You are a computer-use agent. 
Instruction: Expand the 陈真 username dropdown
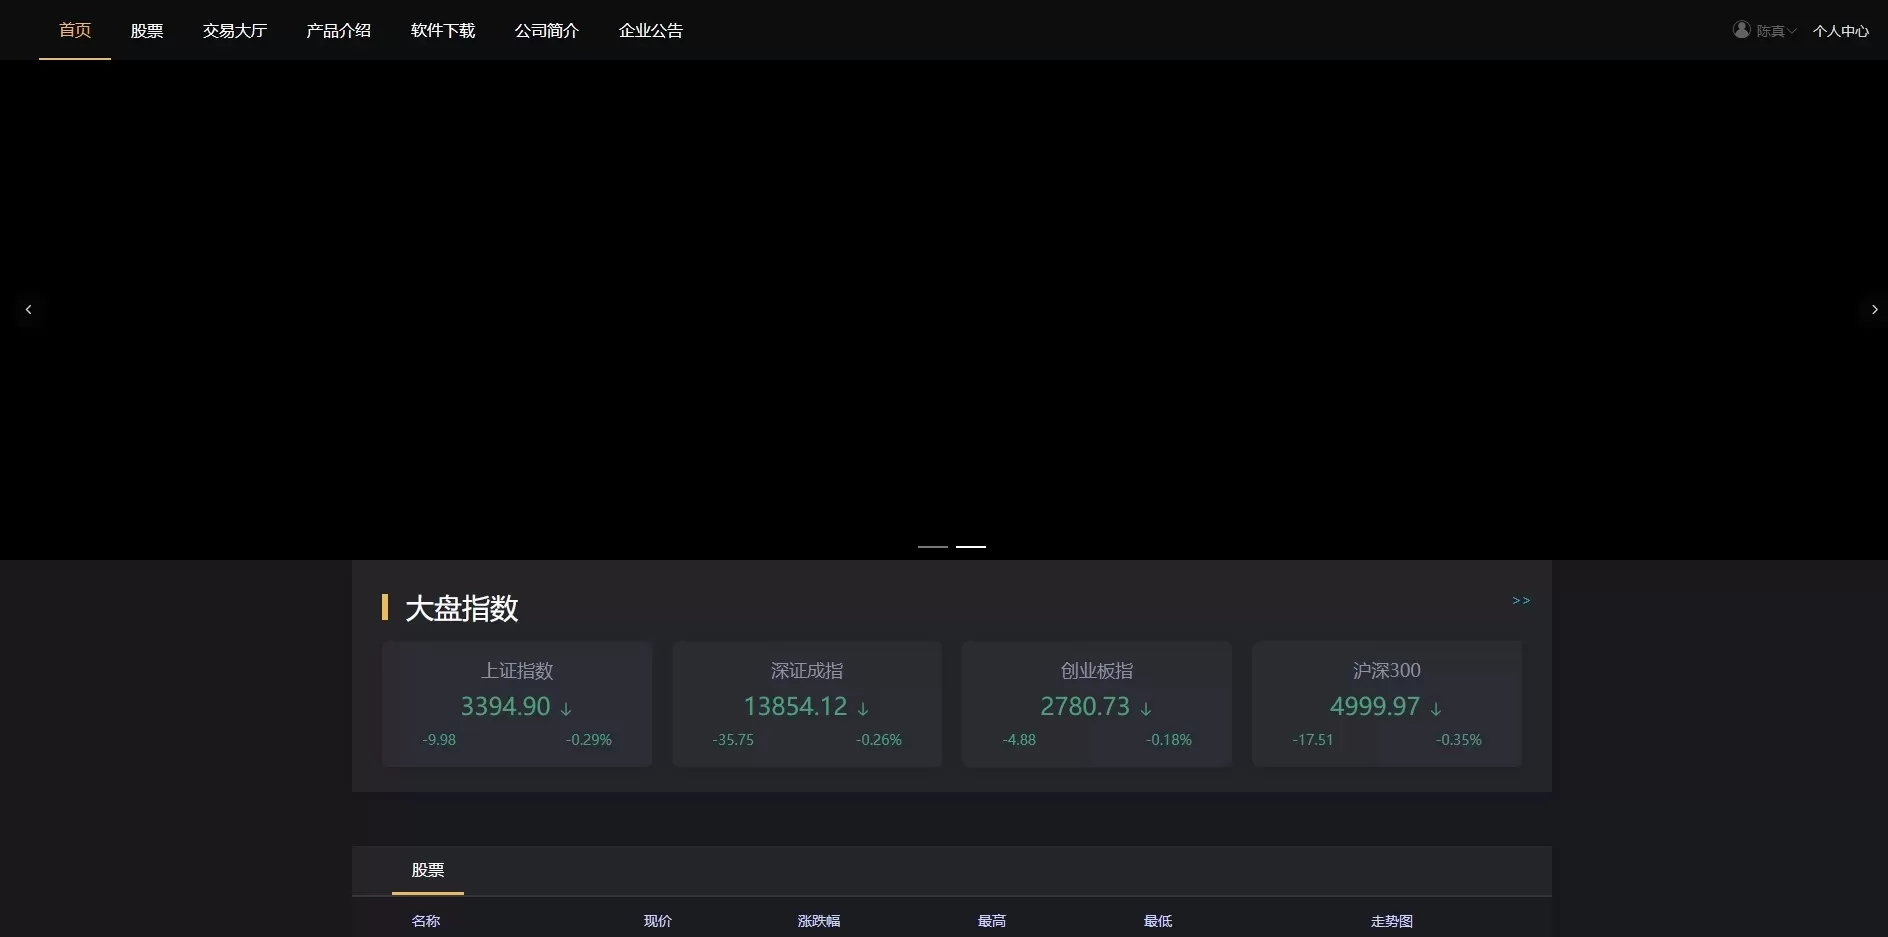tap(1776, 31)
